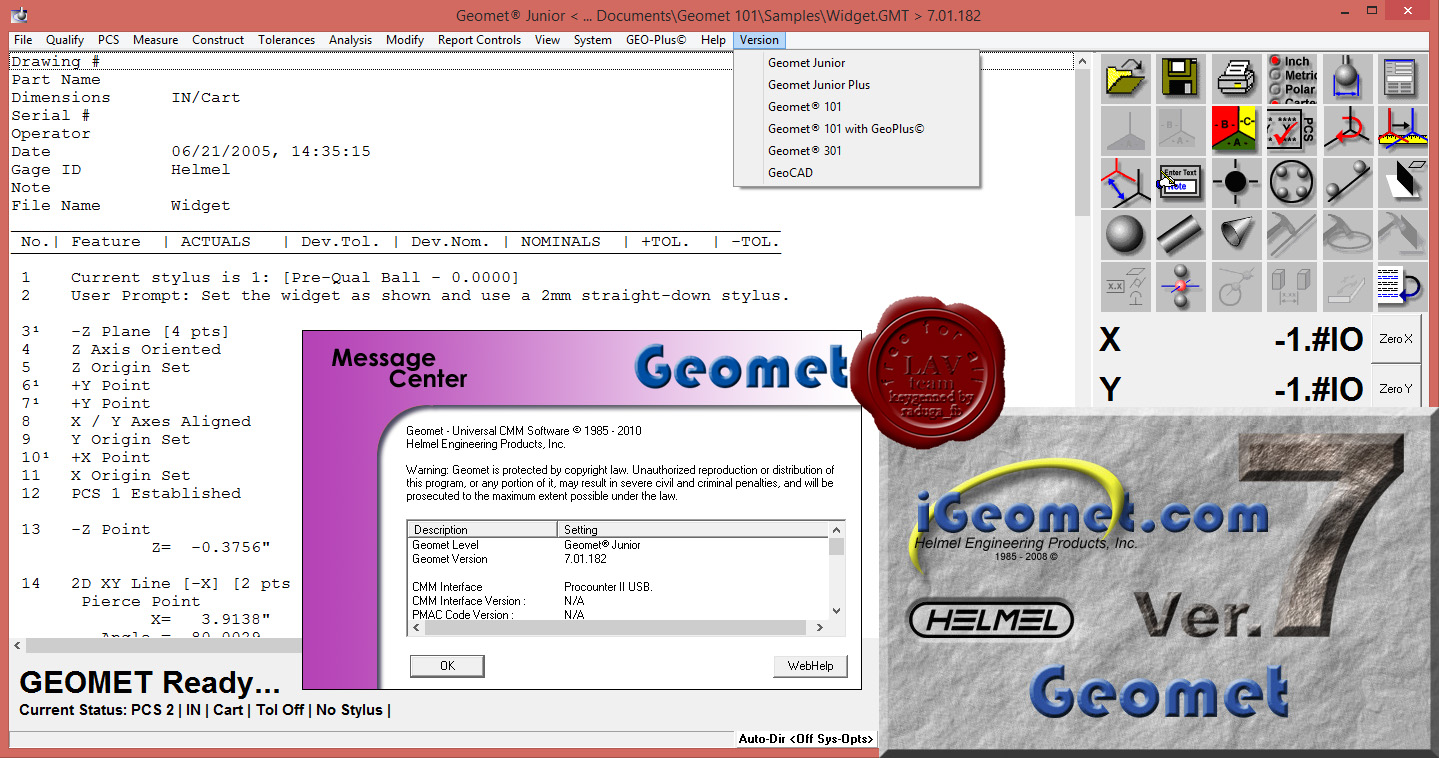Select the plane feature icon
1439x758 pixels.
(1401, 181)
